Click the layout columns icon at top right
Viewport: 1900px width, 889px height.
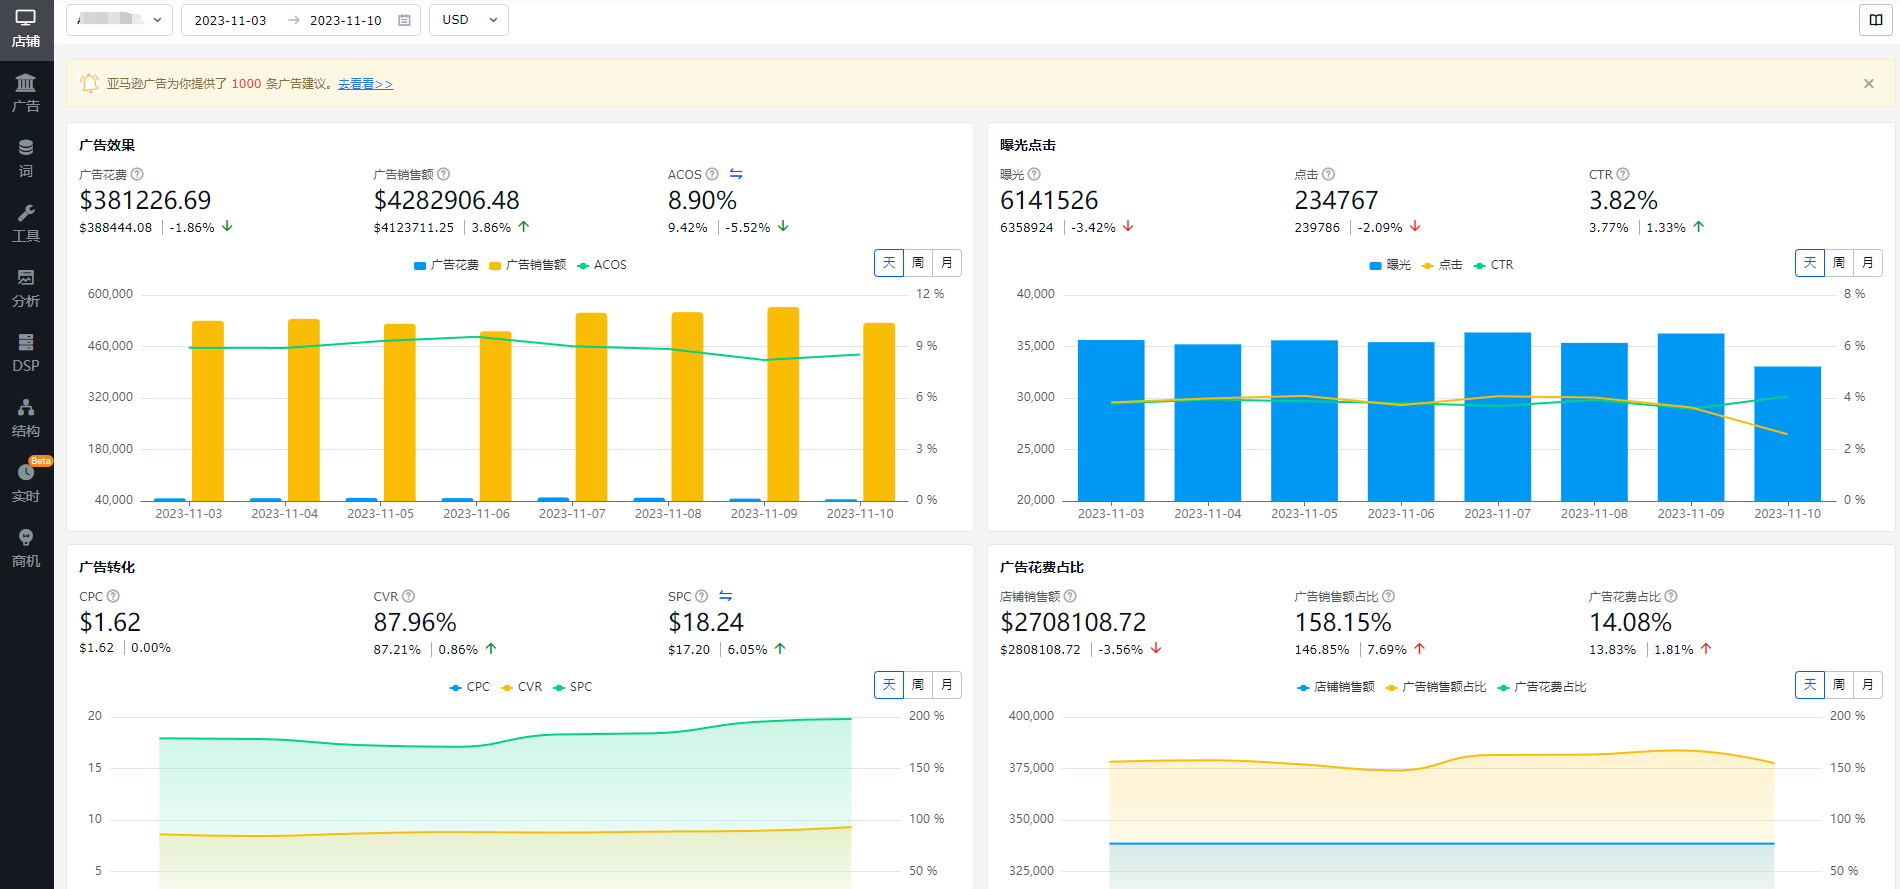[1876, 20]
